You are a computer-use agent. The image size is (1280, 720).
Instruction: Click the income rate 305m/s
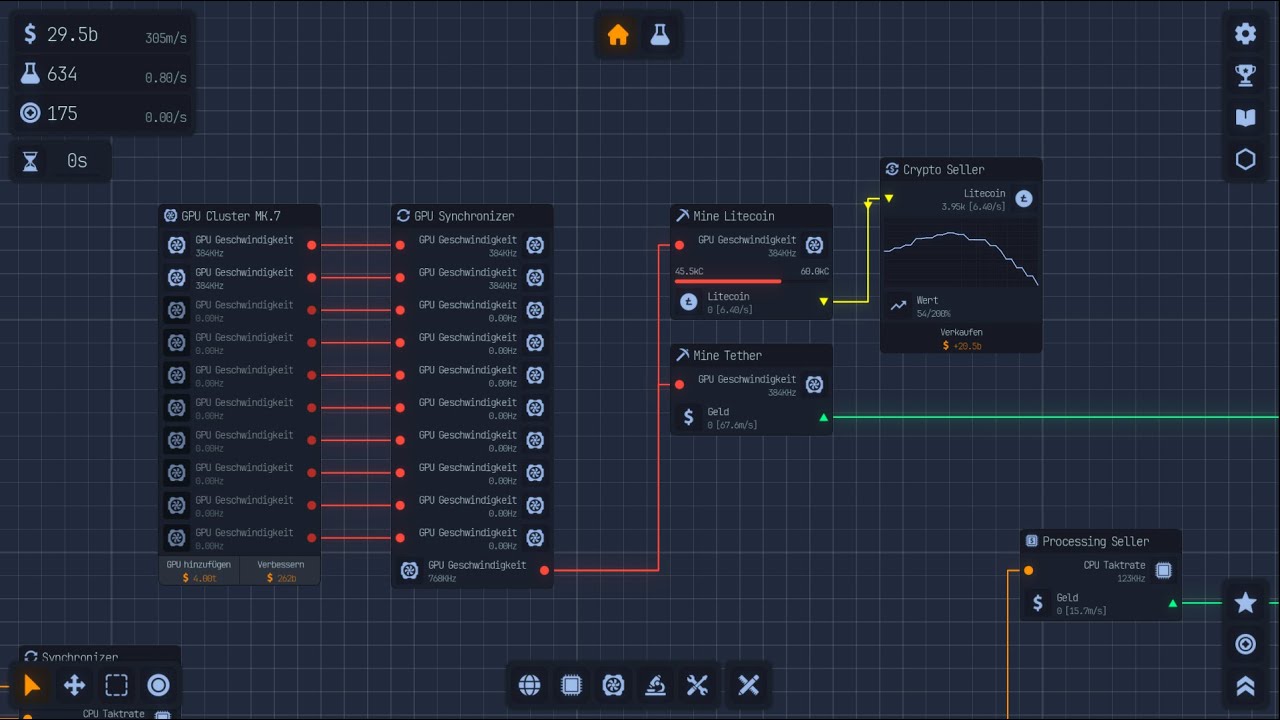coord(166,39)
